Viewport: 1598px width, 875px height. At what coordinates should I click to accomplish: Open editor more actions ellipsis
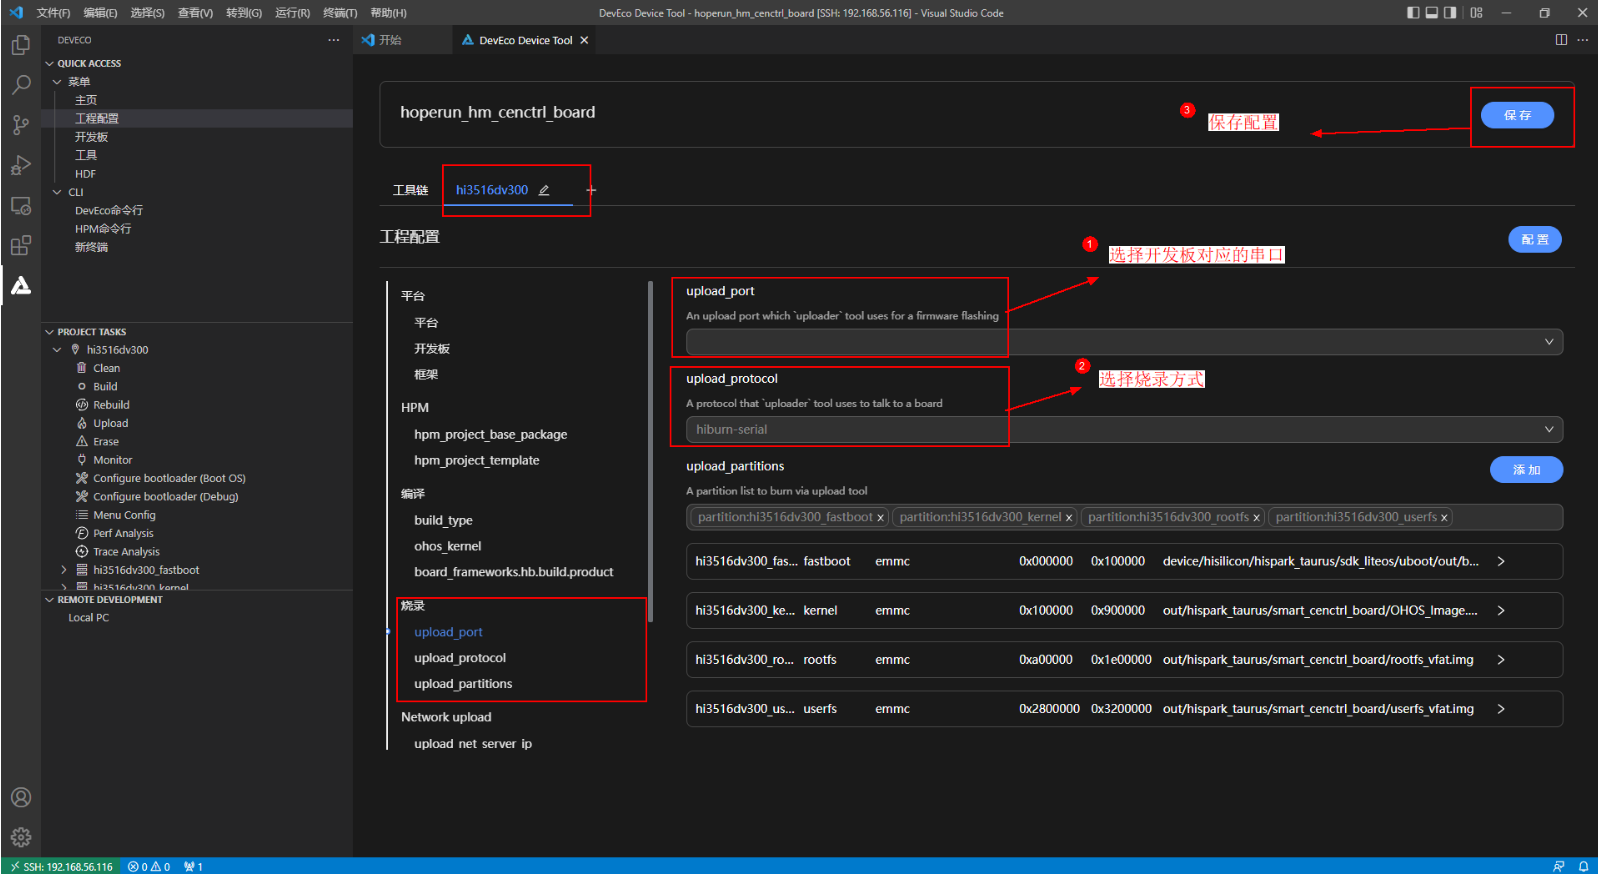point(1582,40)
